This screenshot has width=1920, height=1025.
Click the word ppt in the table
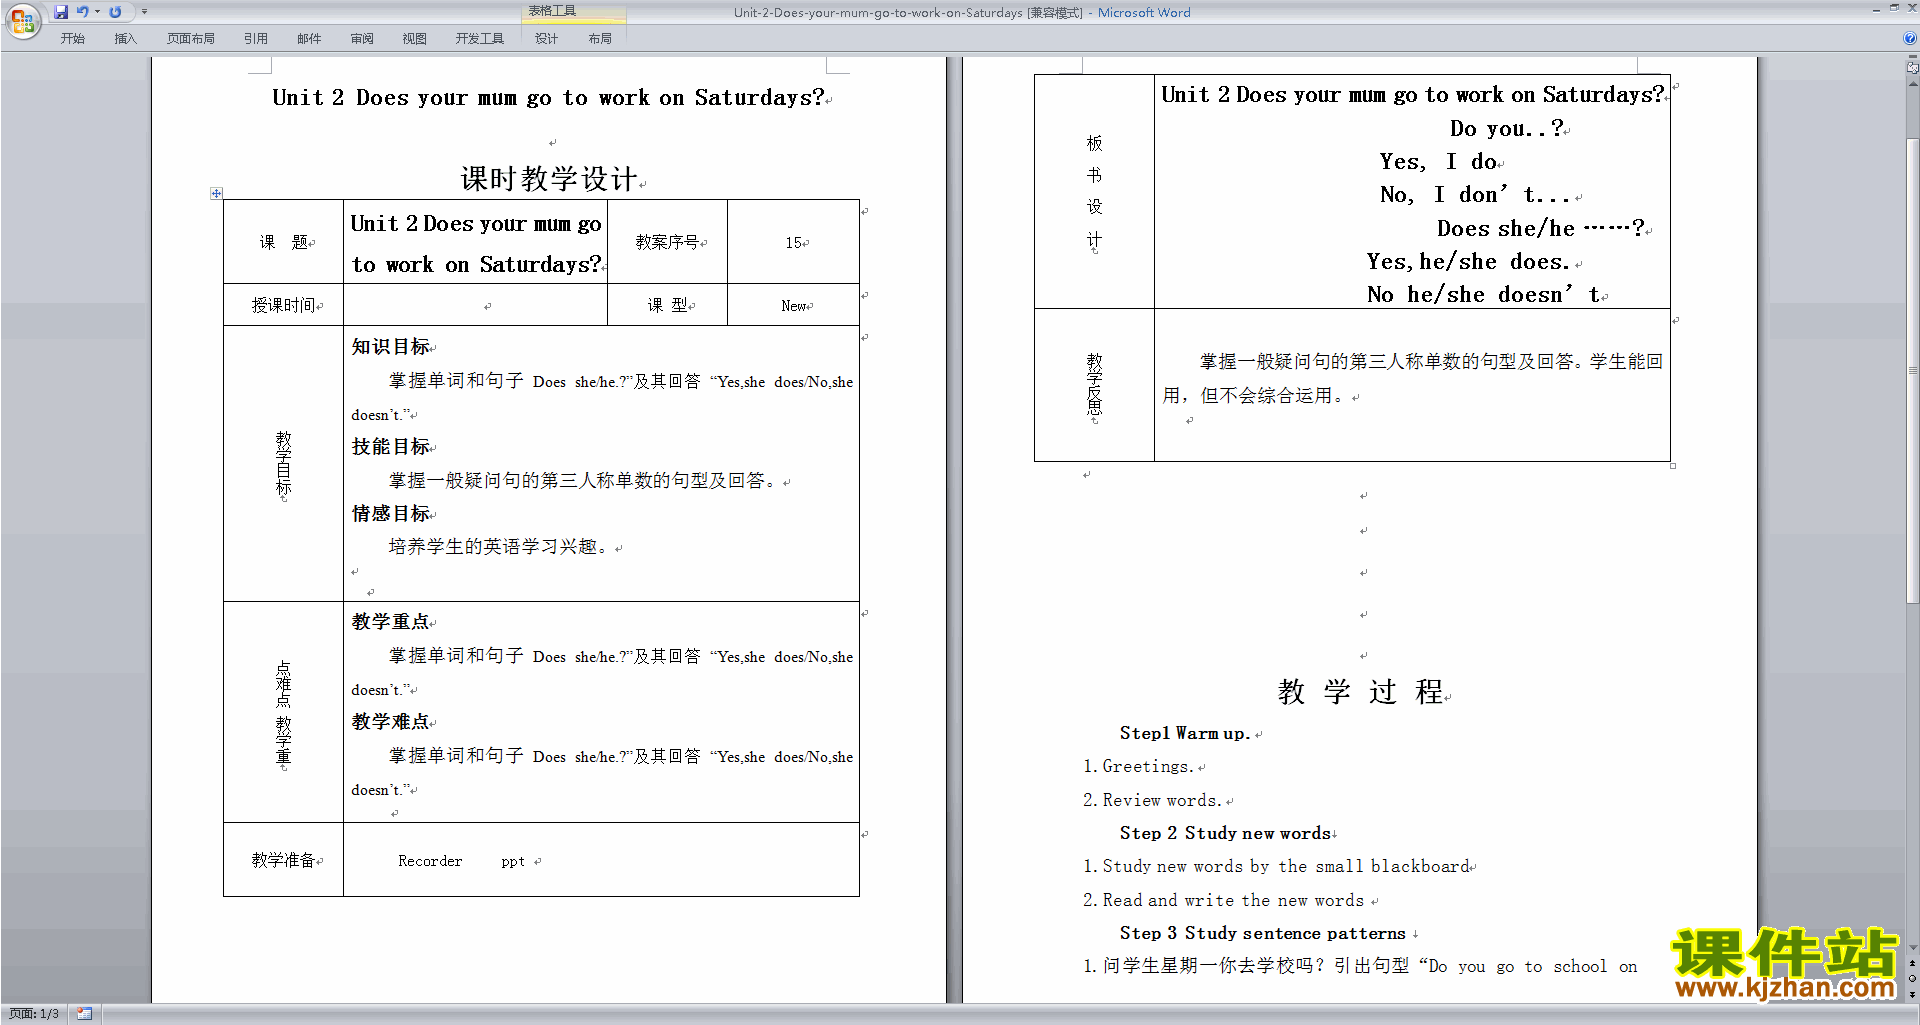pyautogui.click(x=513, y=862)
